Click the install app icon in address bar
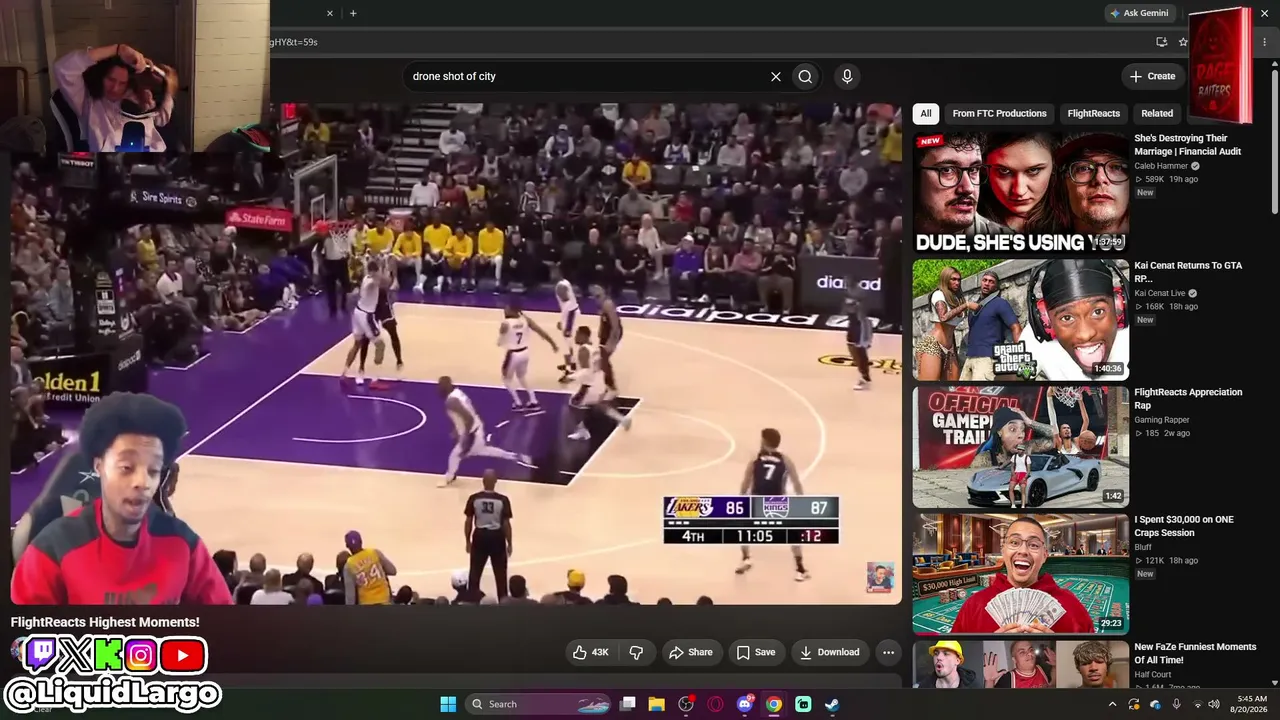Viewport: 1280px width, 720px height. tap(1161, 42)
